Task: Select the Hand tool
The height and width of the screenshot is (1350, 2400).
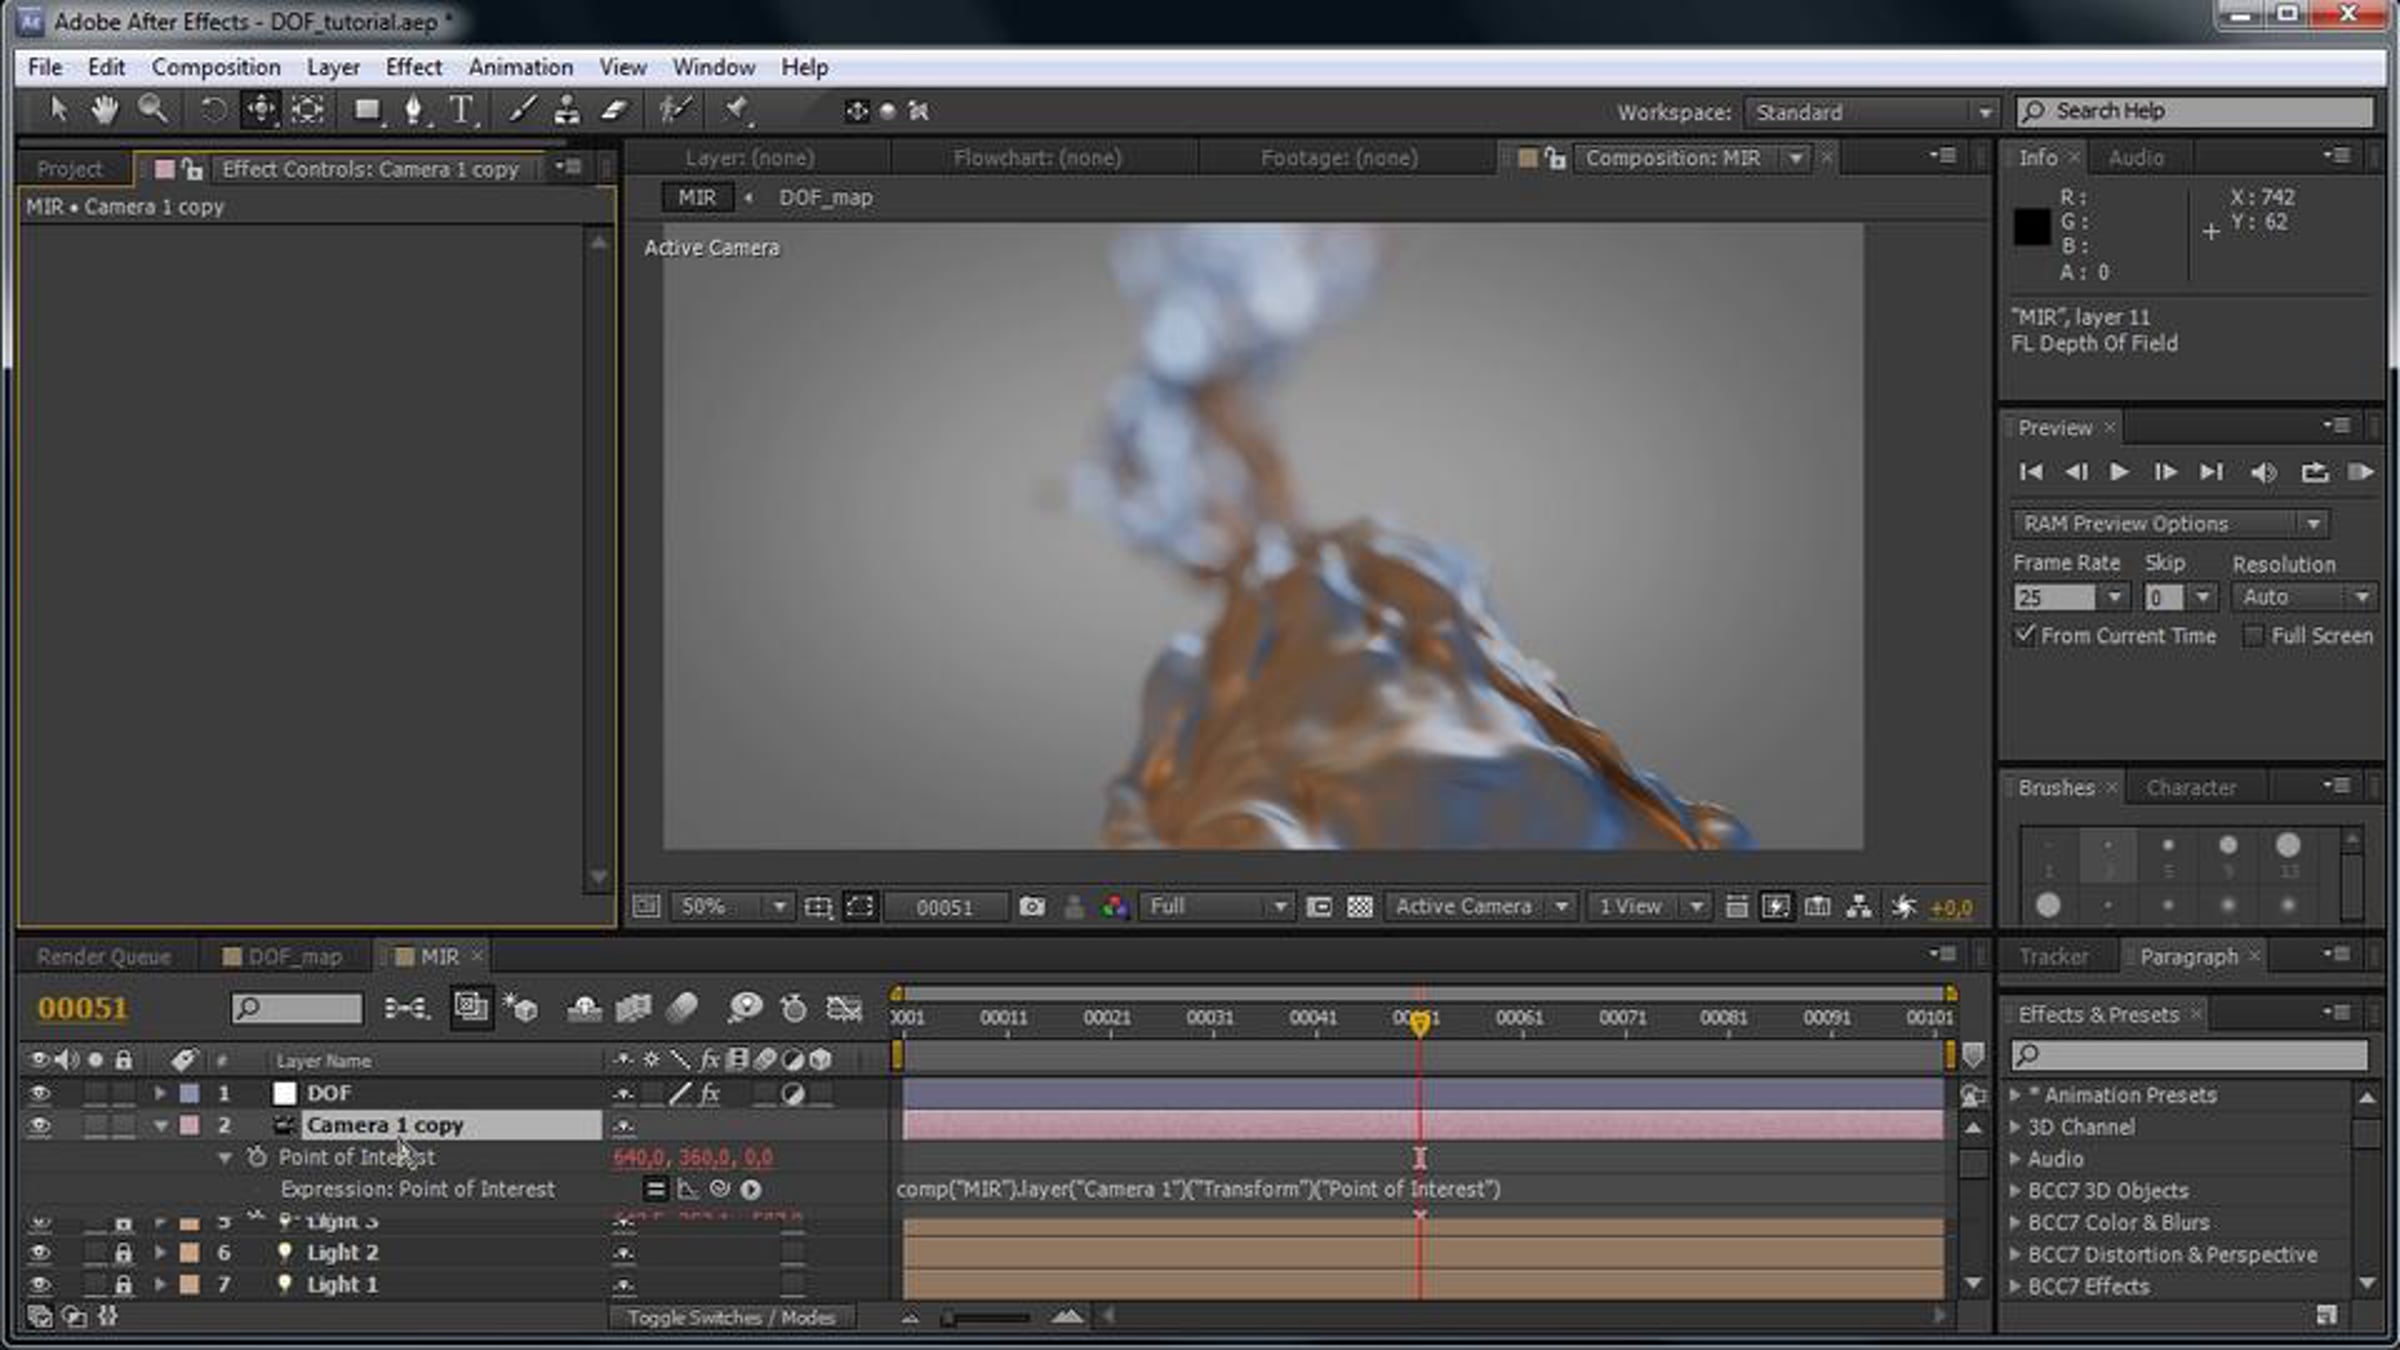Action: click(x=104, y=110)
